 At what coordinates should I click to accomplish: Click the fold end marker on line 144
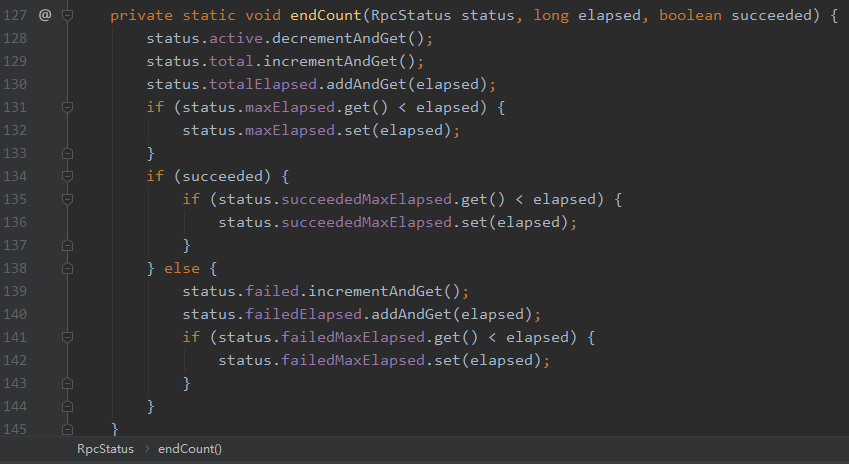tap(67, 406)
